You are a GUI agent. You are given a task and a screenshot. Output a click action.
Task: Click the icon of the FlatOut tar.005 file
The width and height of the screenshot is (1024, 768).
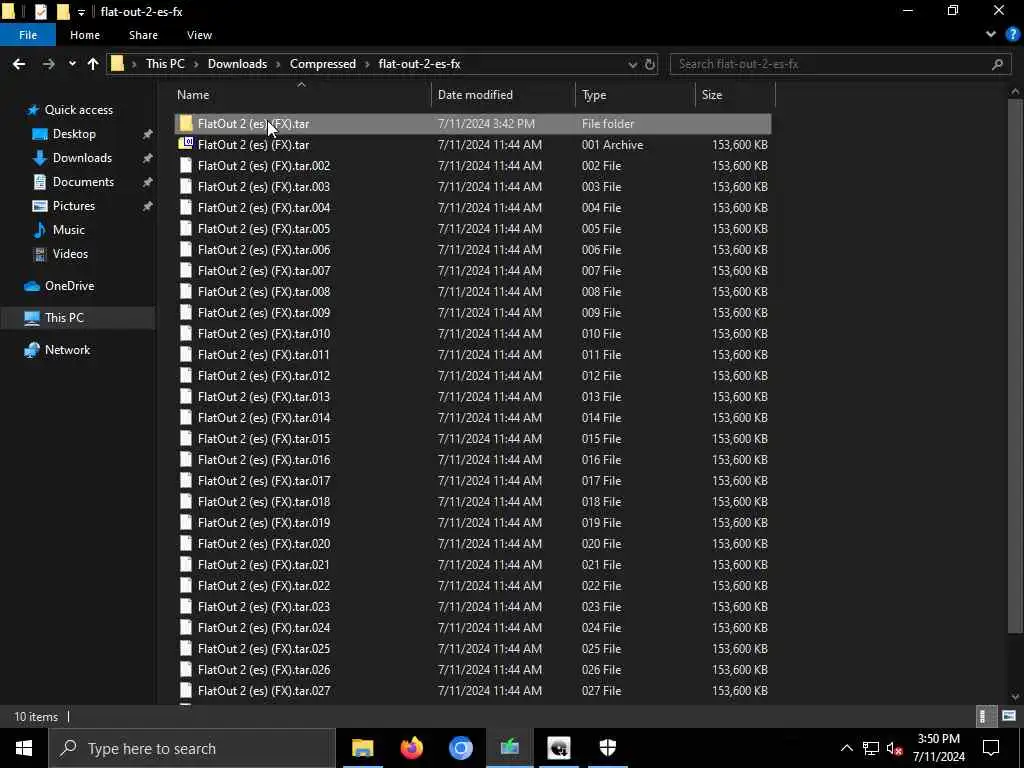186,229
